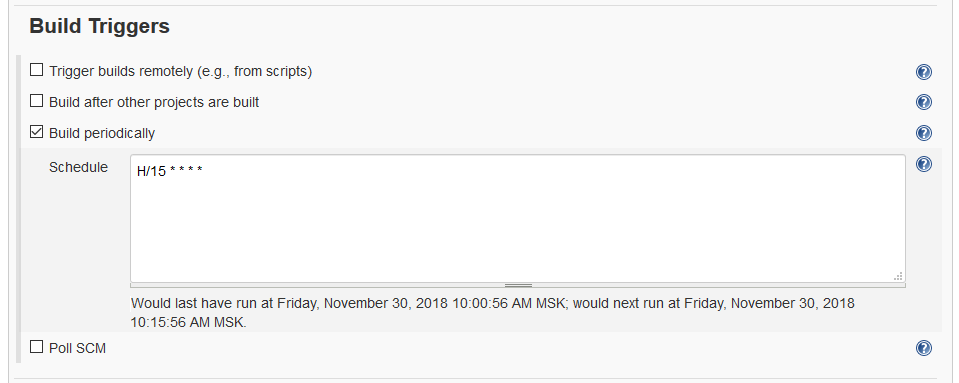Screen dimensions: 959x383
Task: Check Build after other projects are built box
Action: click(x=37, y=100)
